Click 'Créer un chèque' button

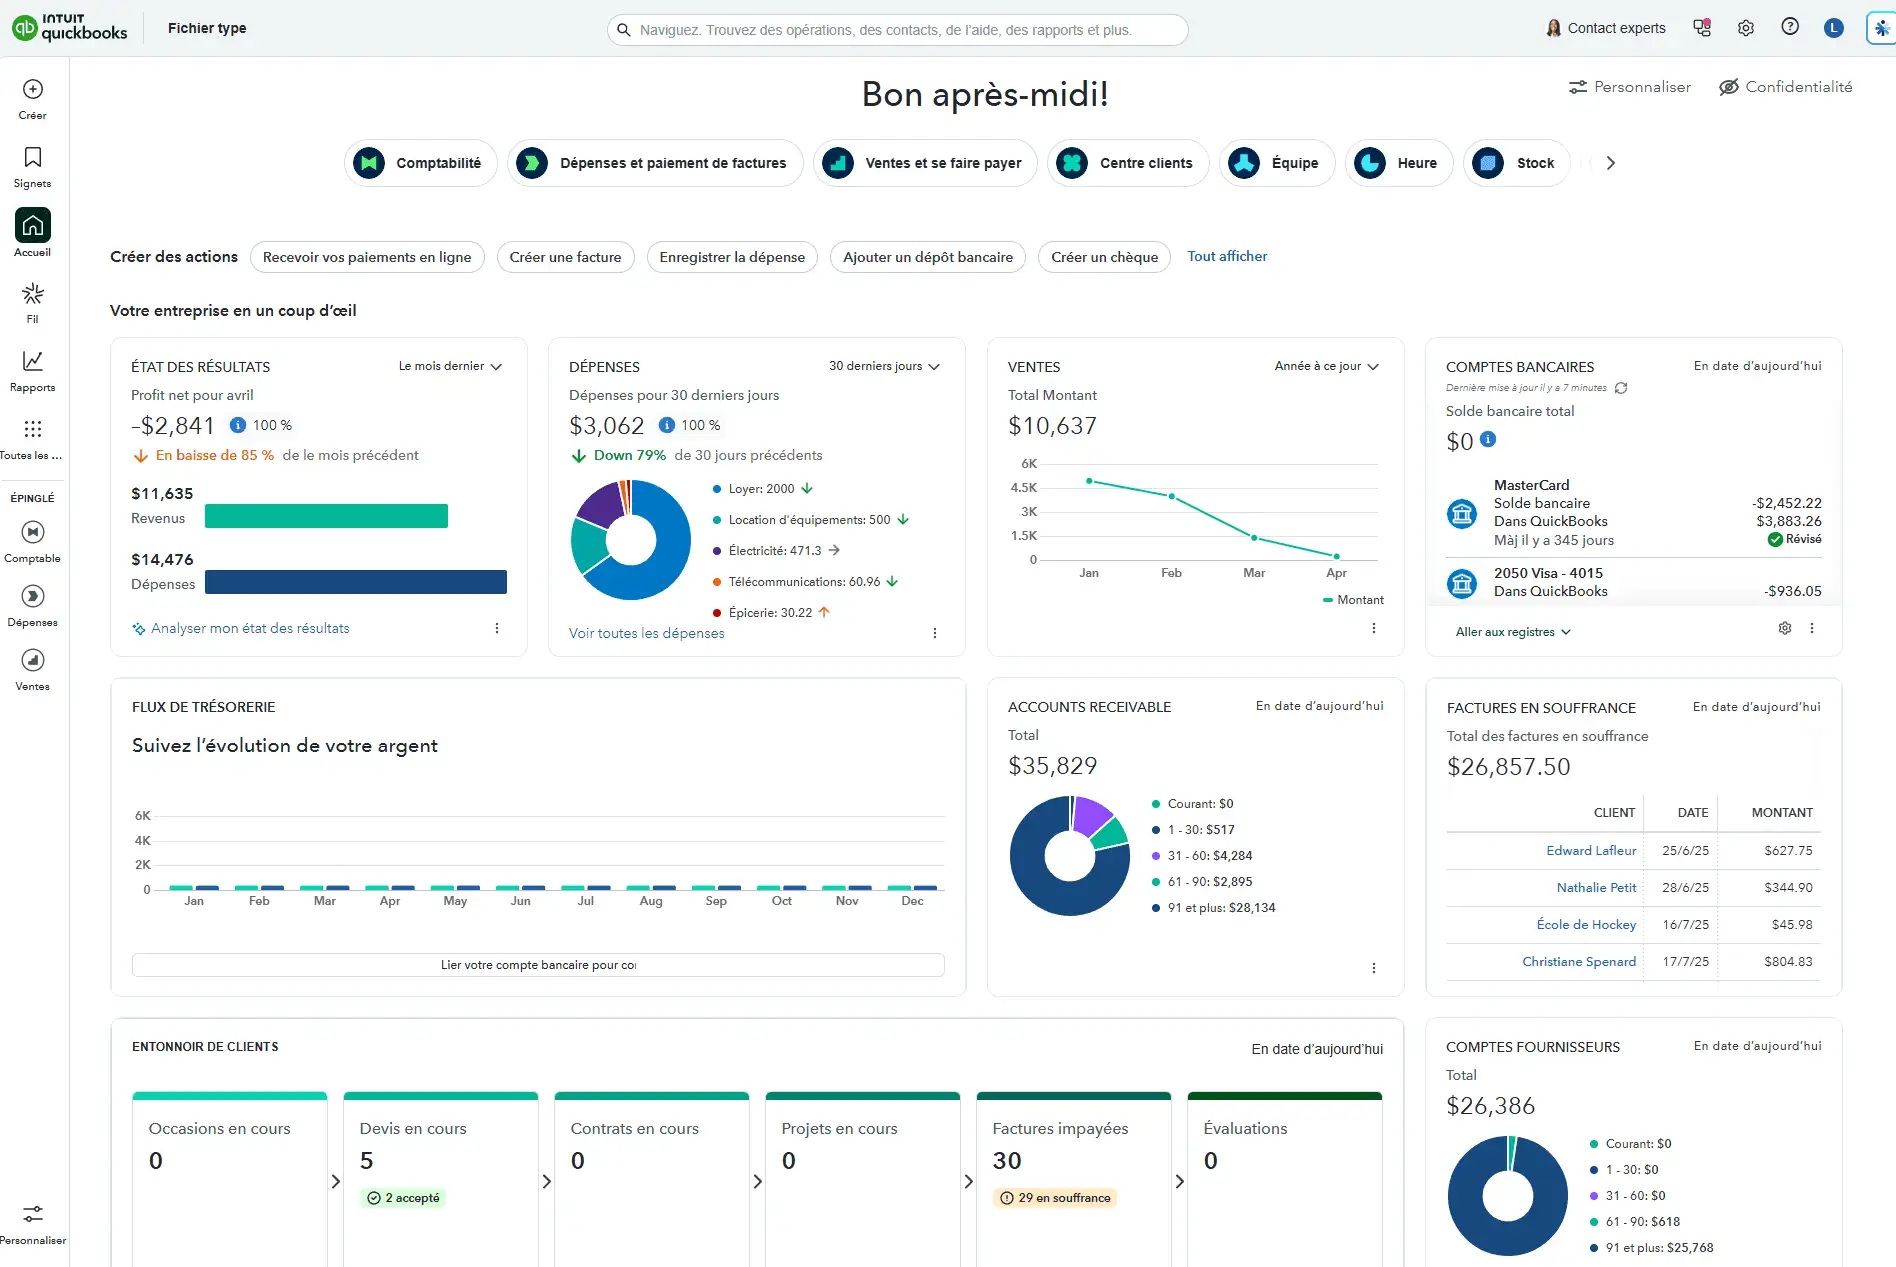tap(1104, 257)
